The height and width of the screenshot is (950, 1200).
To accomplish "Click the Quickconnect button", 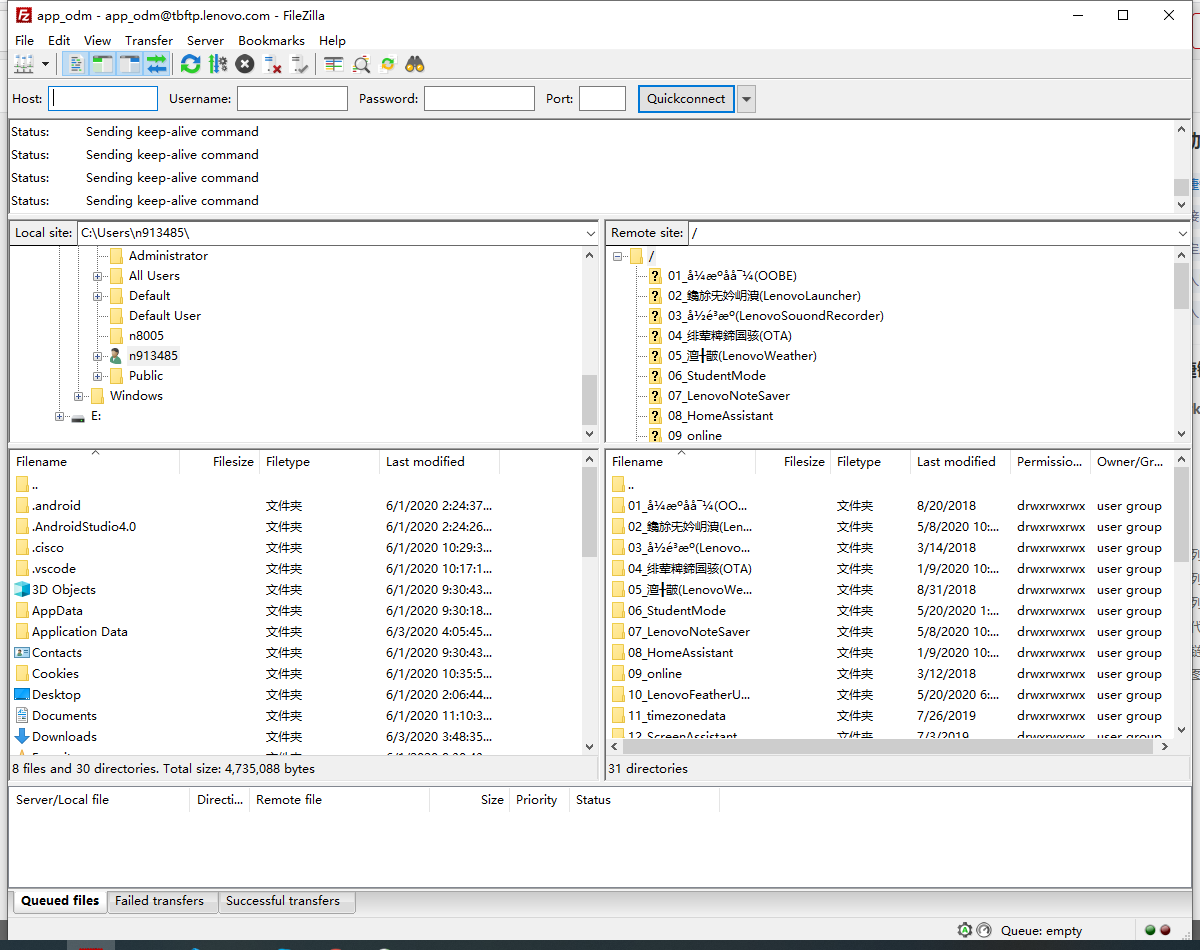I will click(x=686, y=99).
